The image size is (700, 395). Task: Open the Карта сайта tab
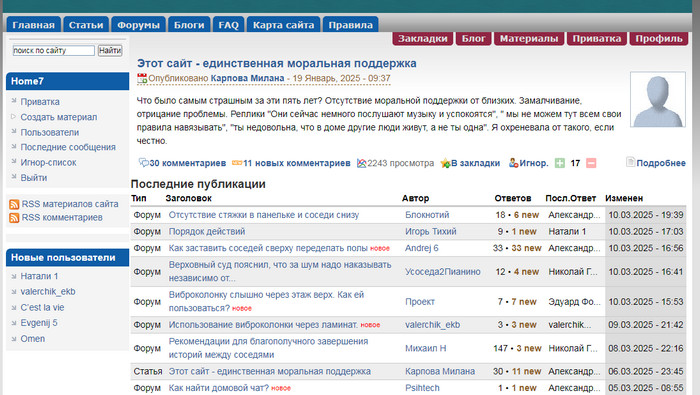tap(283, 25)
